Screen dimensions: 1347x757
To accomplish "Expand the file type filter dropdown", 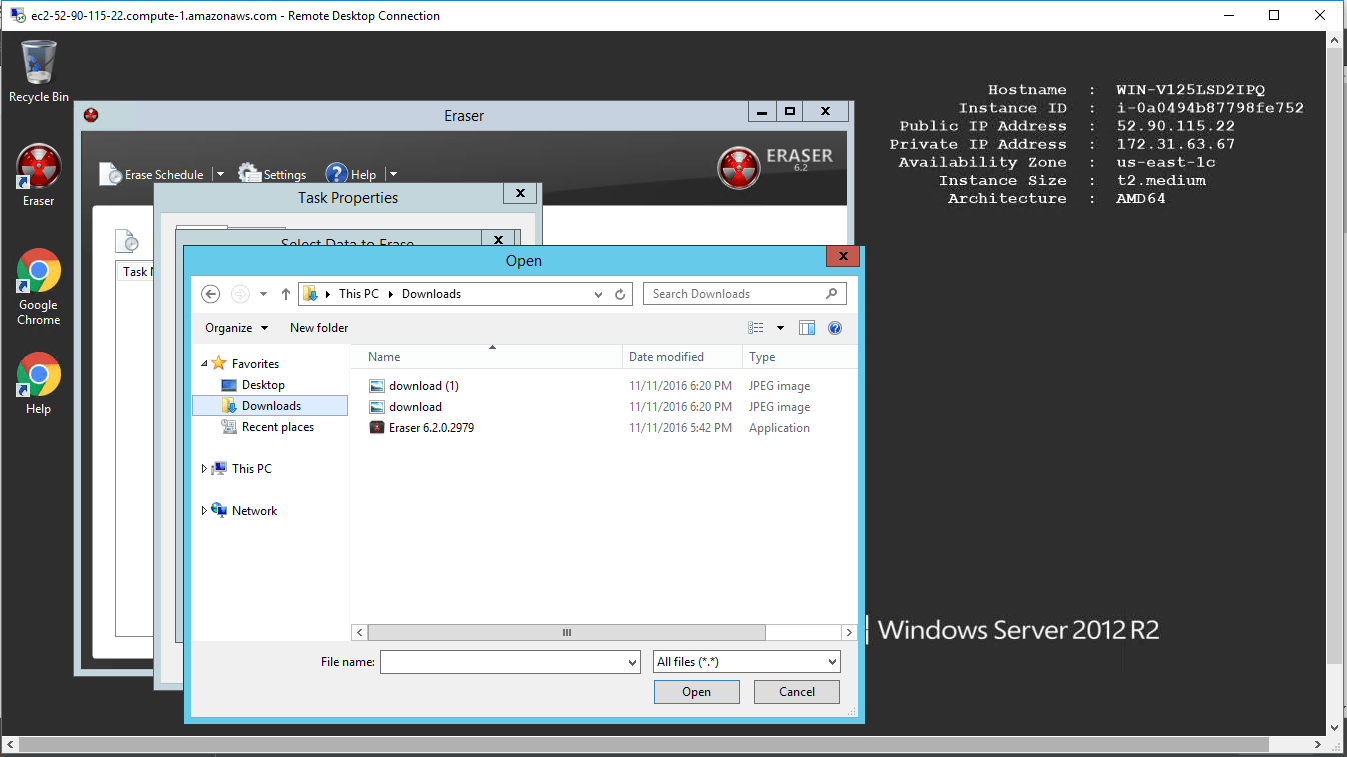I will point(746,662).
